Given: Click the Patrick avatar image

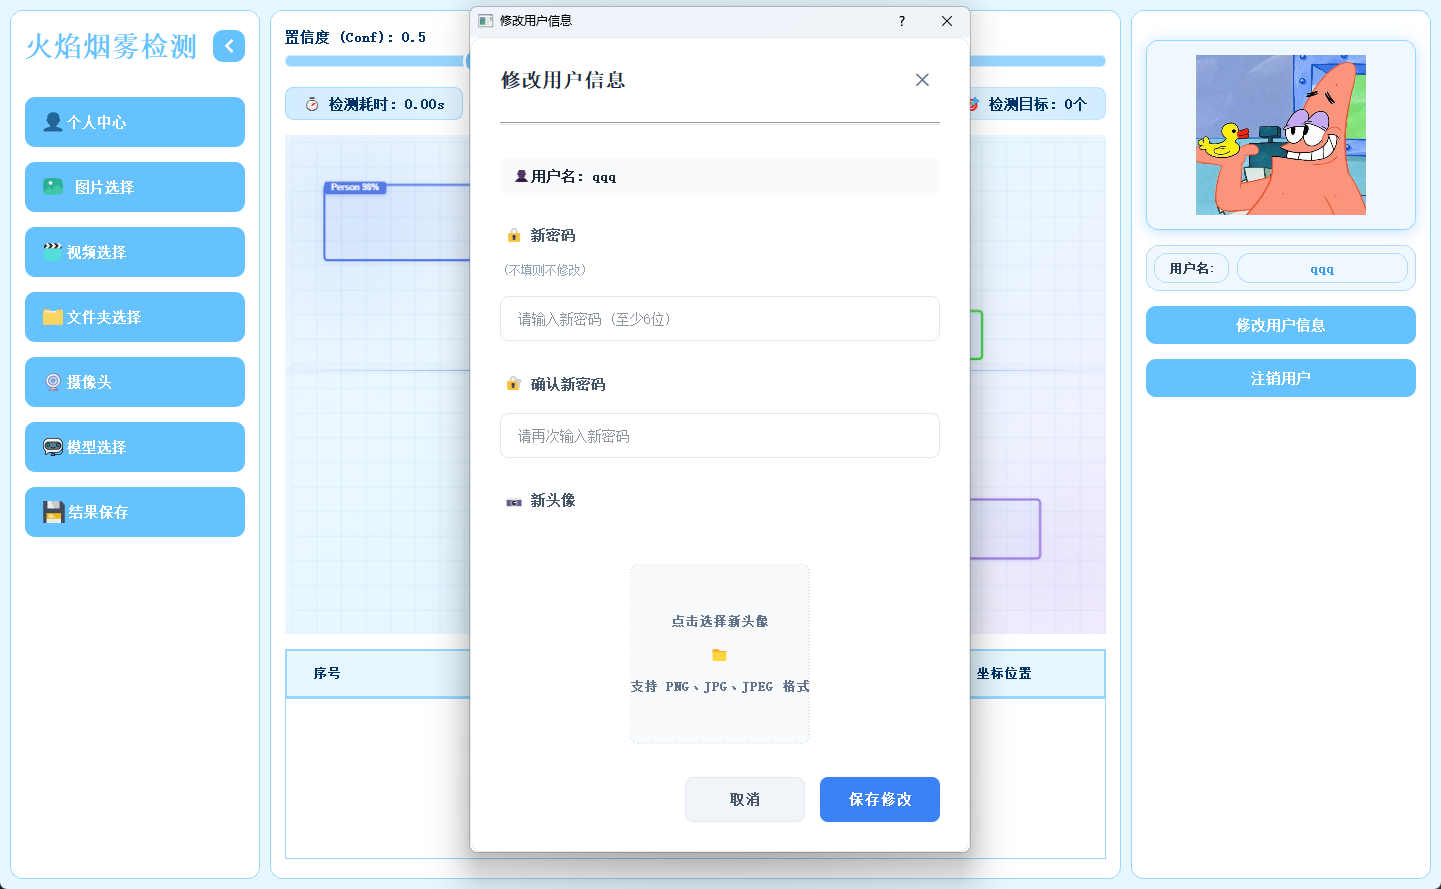Looking at the screenshot, I should pos(1281,135).
